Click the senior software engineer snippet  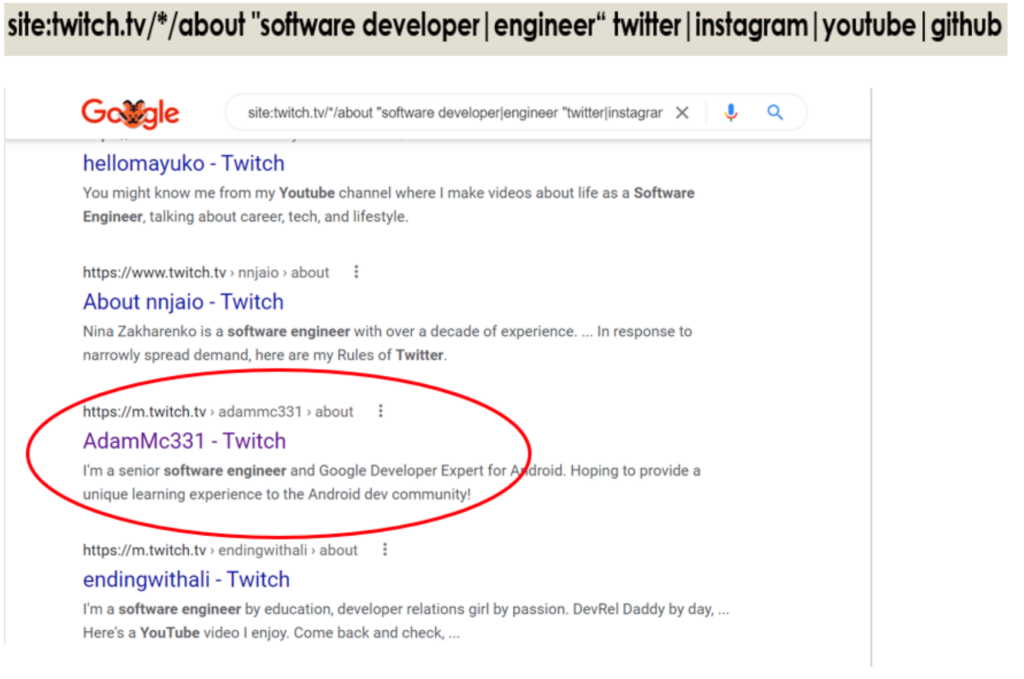[391, 482]
